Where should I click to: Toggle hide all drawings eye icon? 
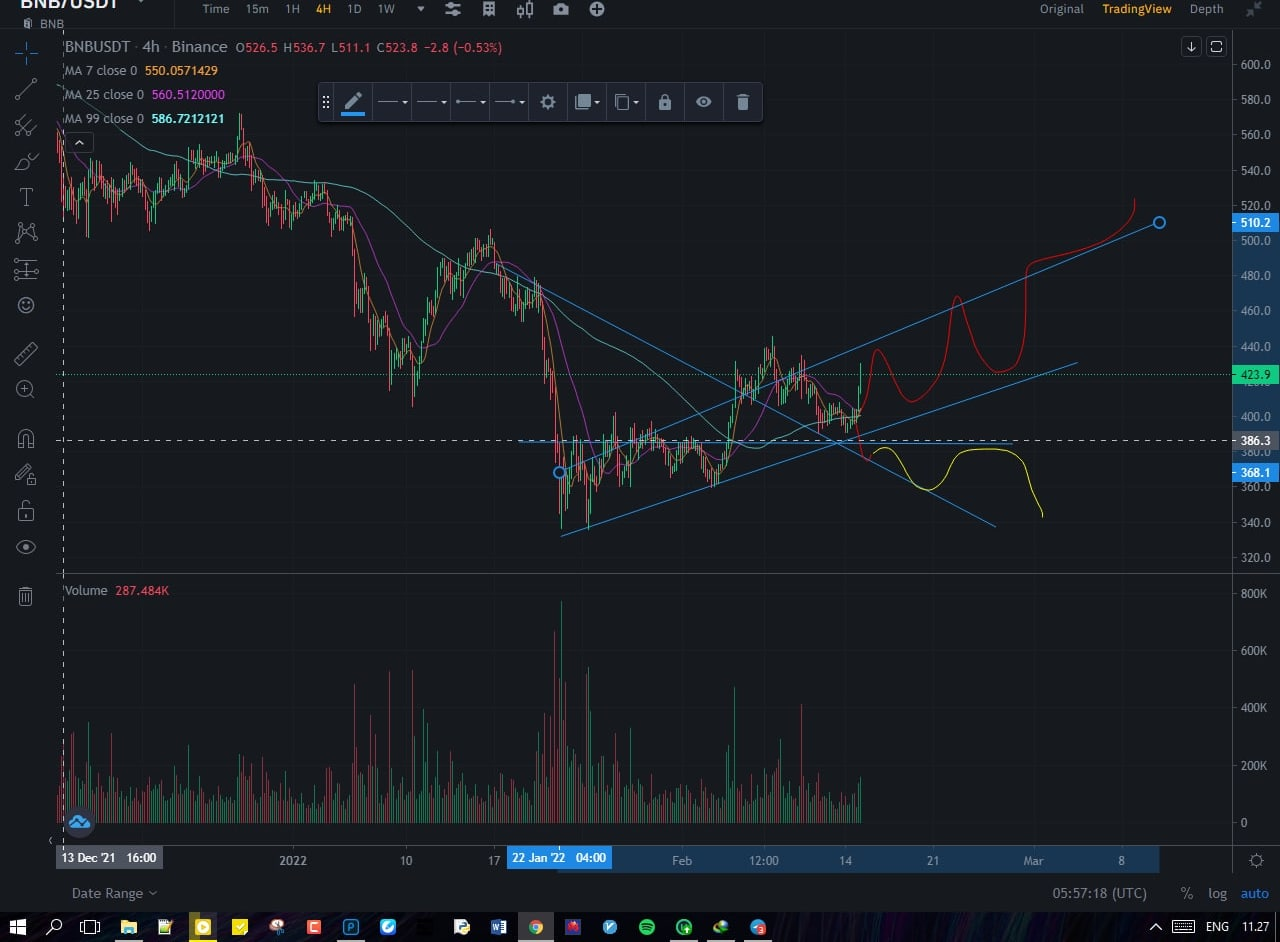pyautogui.click(x=26, y=547)
